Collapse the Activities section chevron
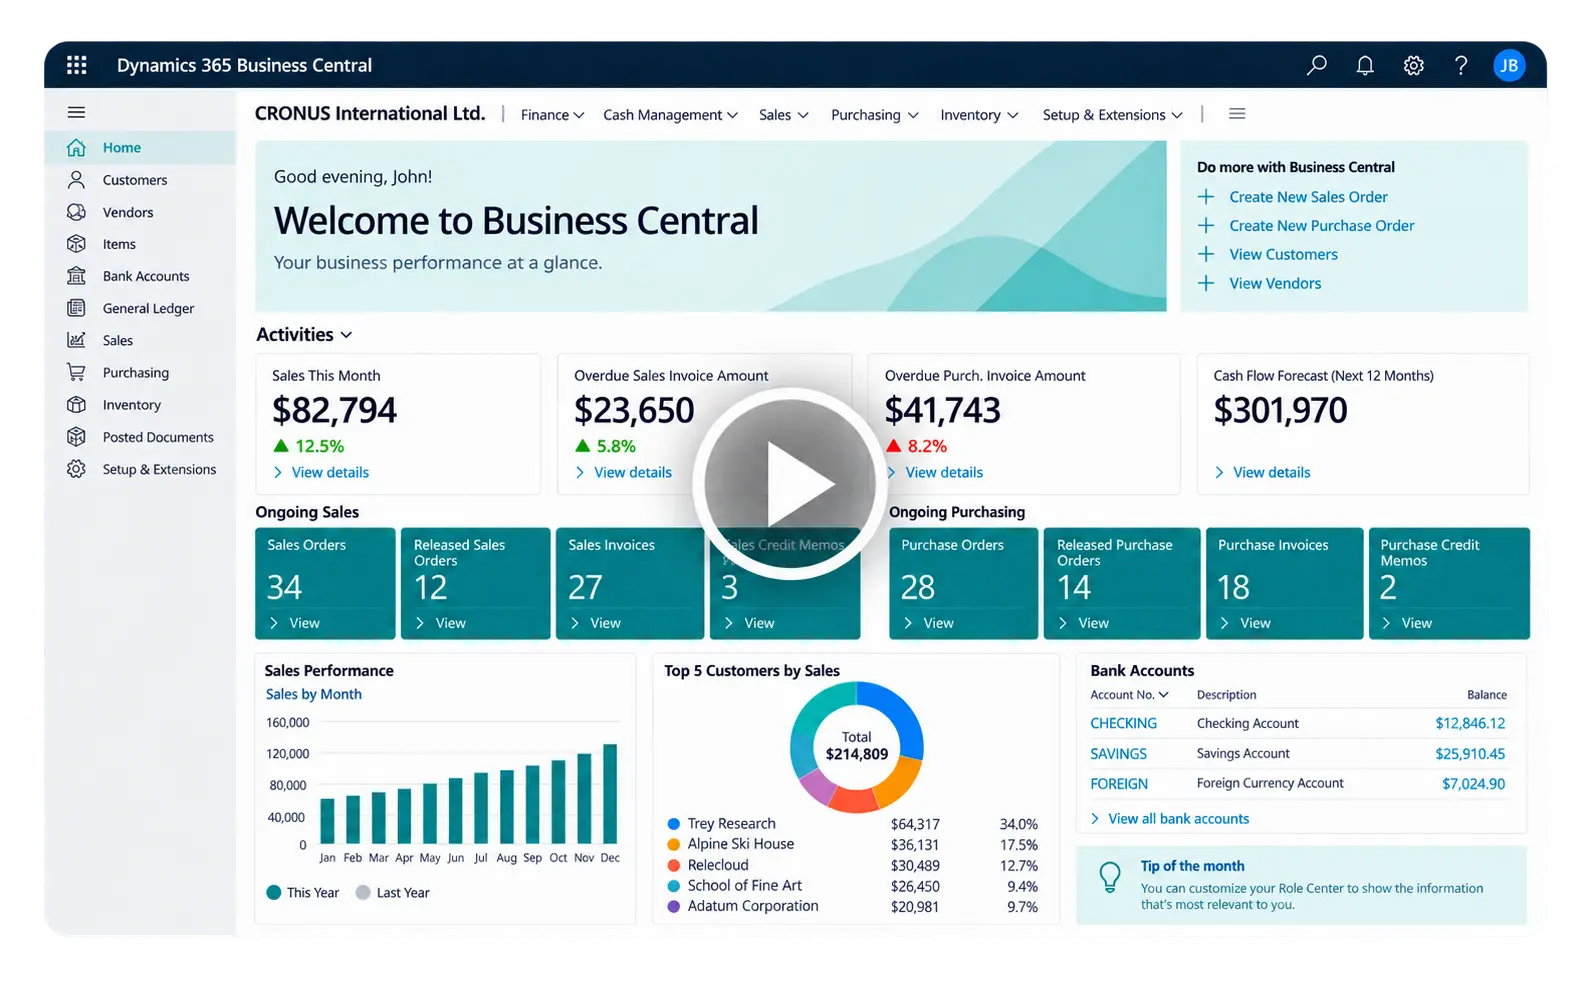Screen dimensions: 1591x988 [346, 335]
